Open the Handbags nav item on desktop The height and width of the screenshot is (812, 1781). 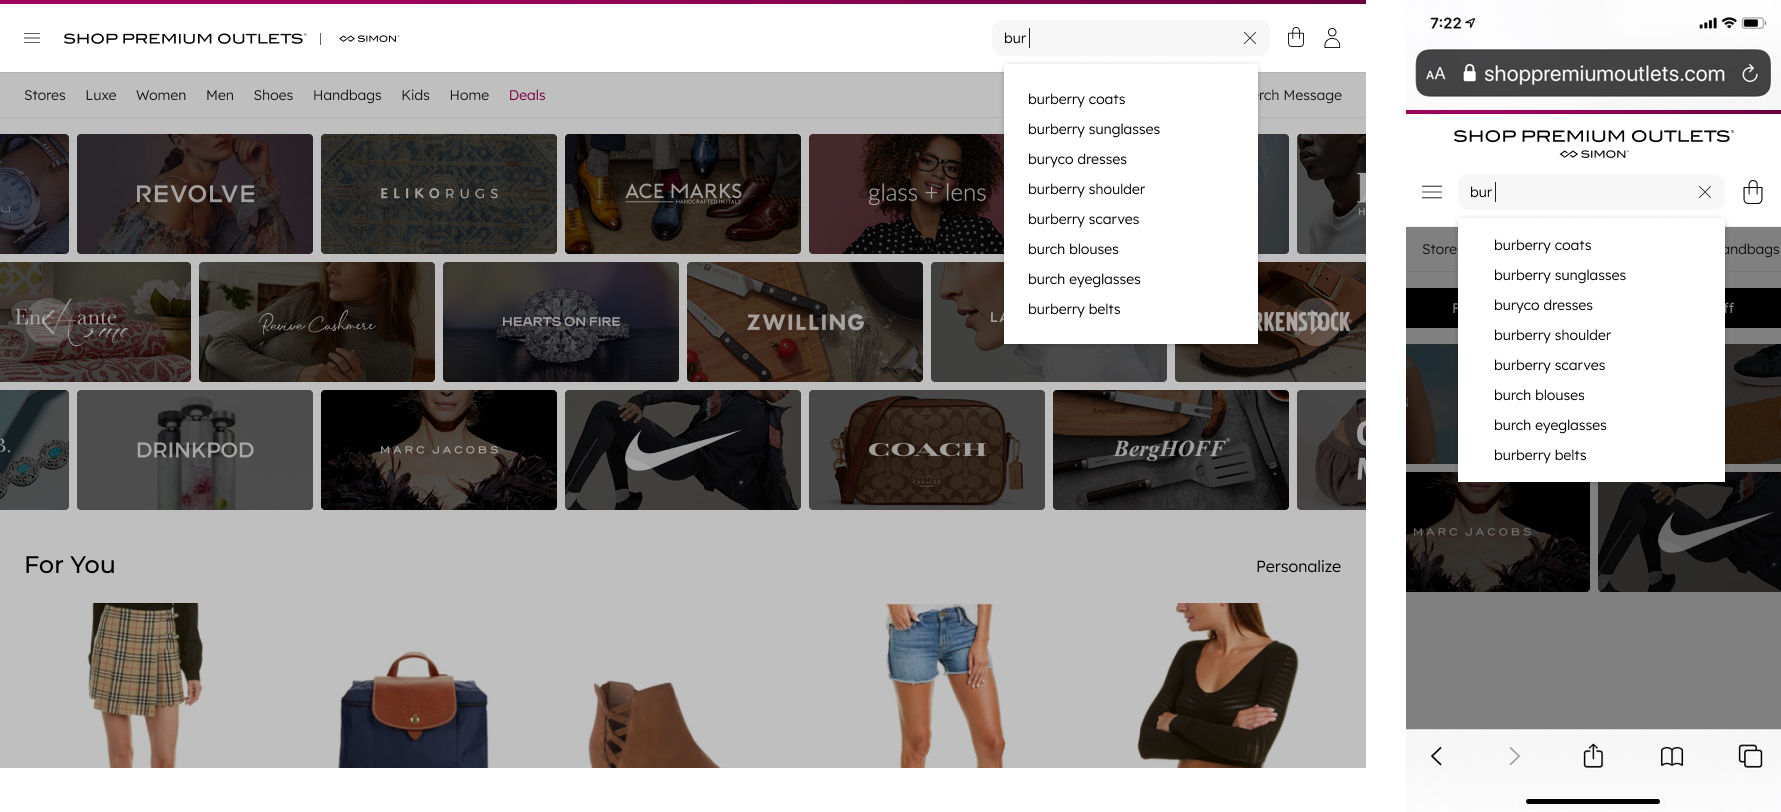coord(347,95)
